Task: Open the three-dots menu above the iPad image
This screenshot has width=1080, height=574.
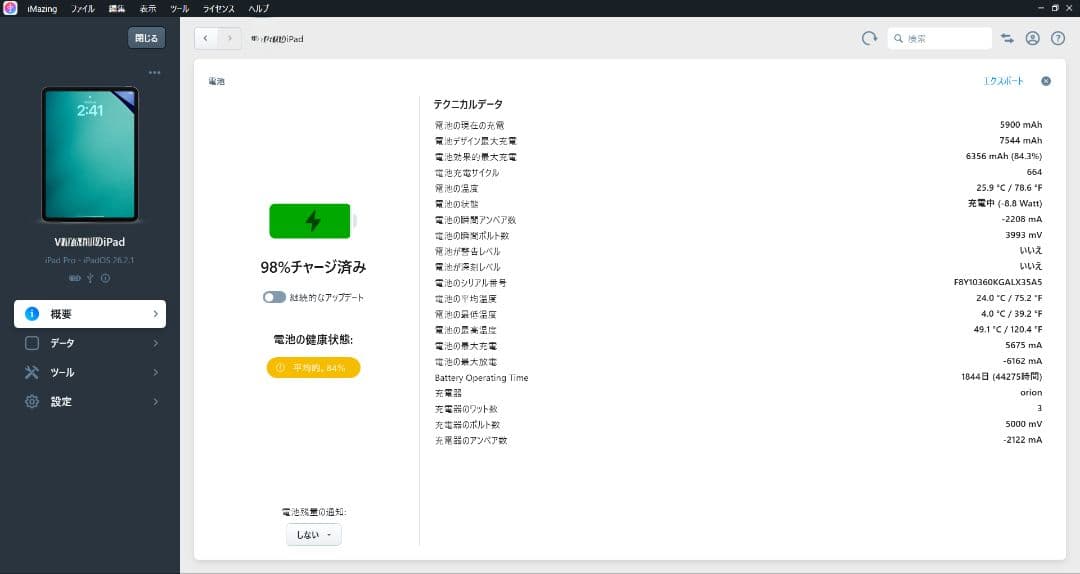Action: [x=154, y=72]
